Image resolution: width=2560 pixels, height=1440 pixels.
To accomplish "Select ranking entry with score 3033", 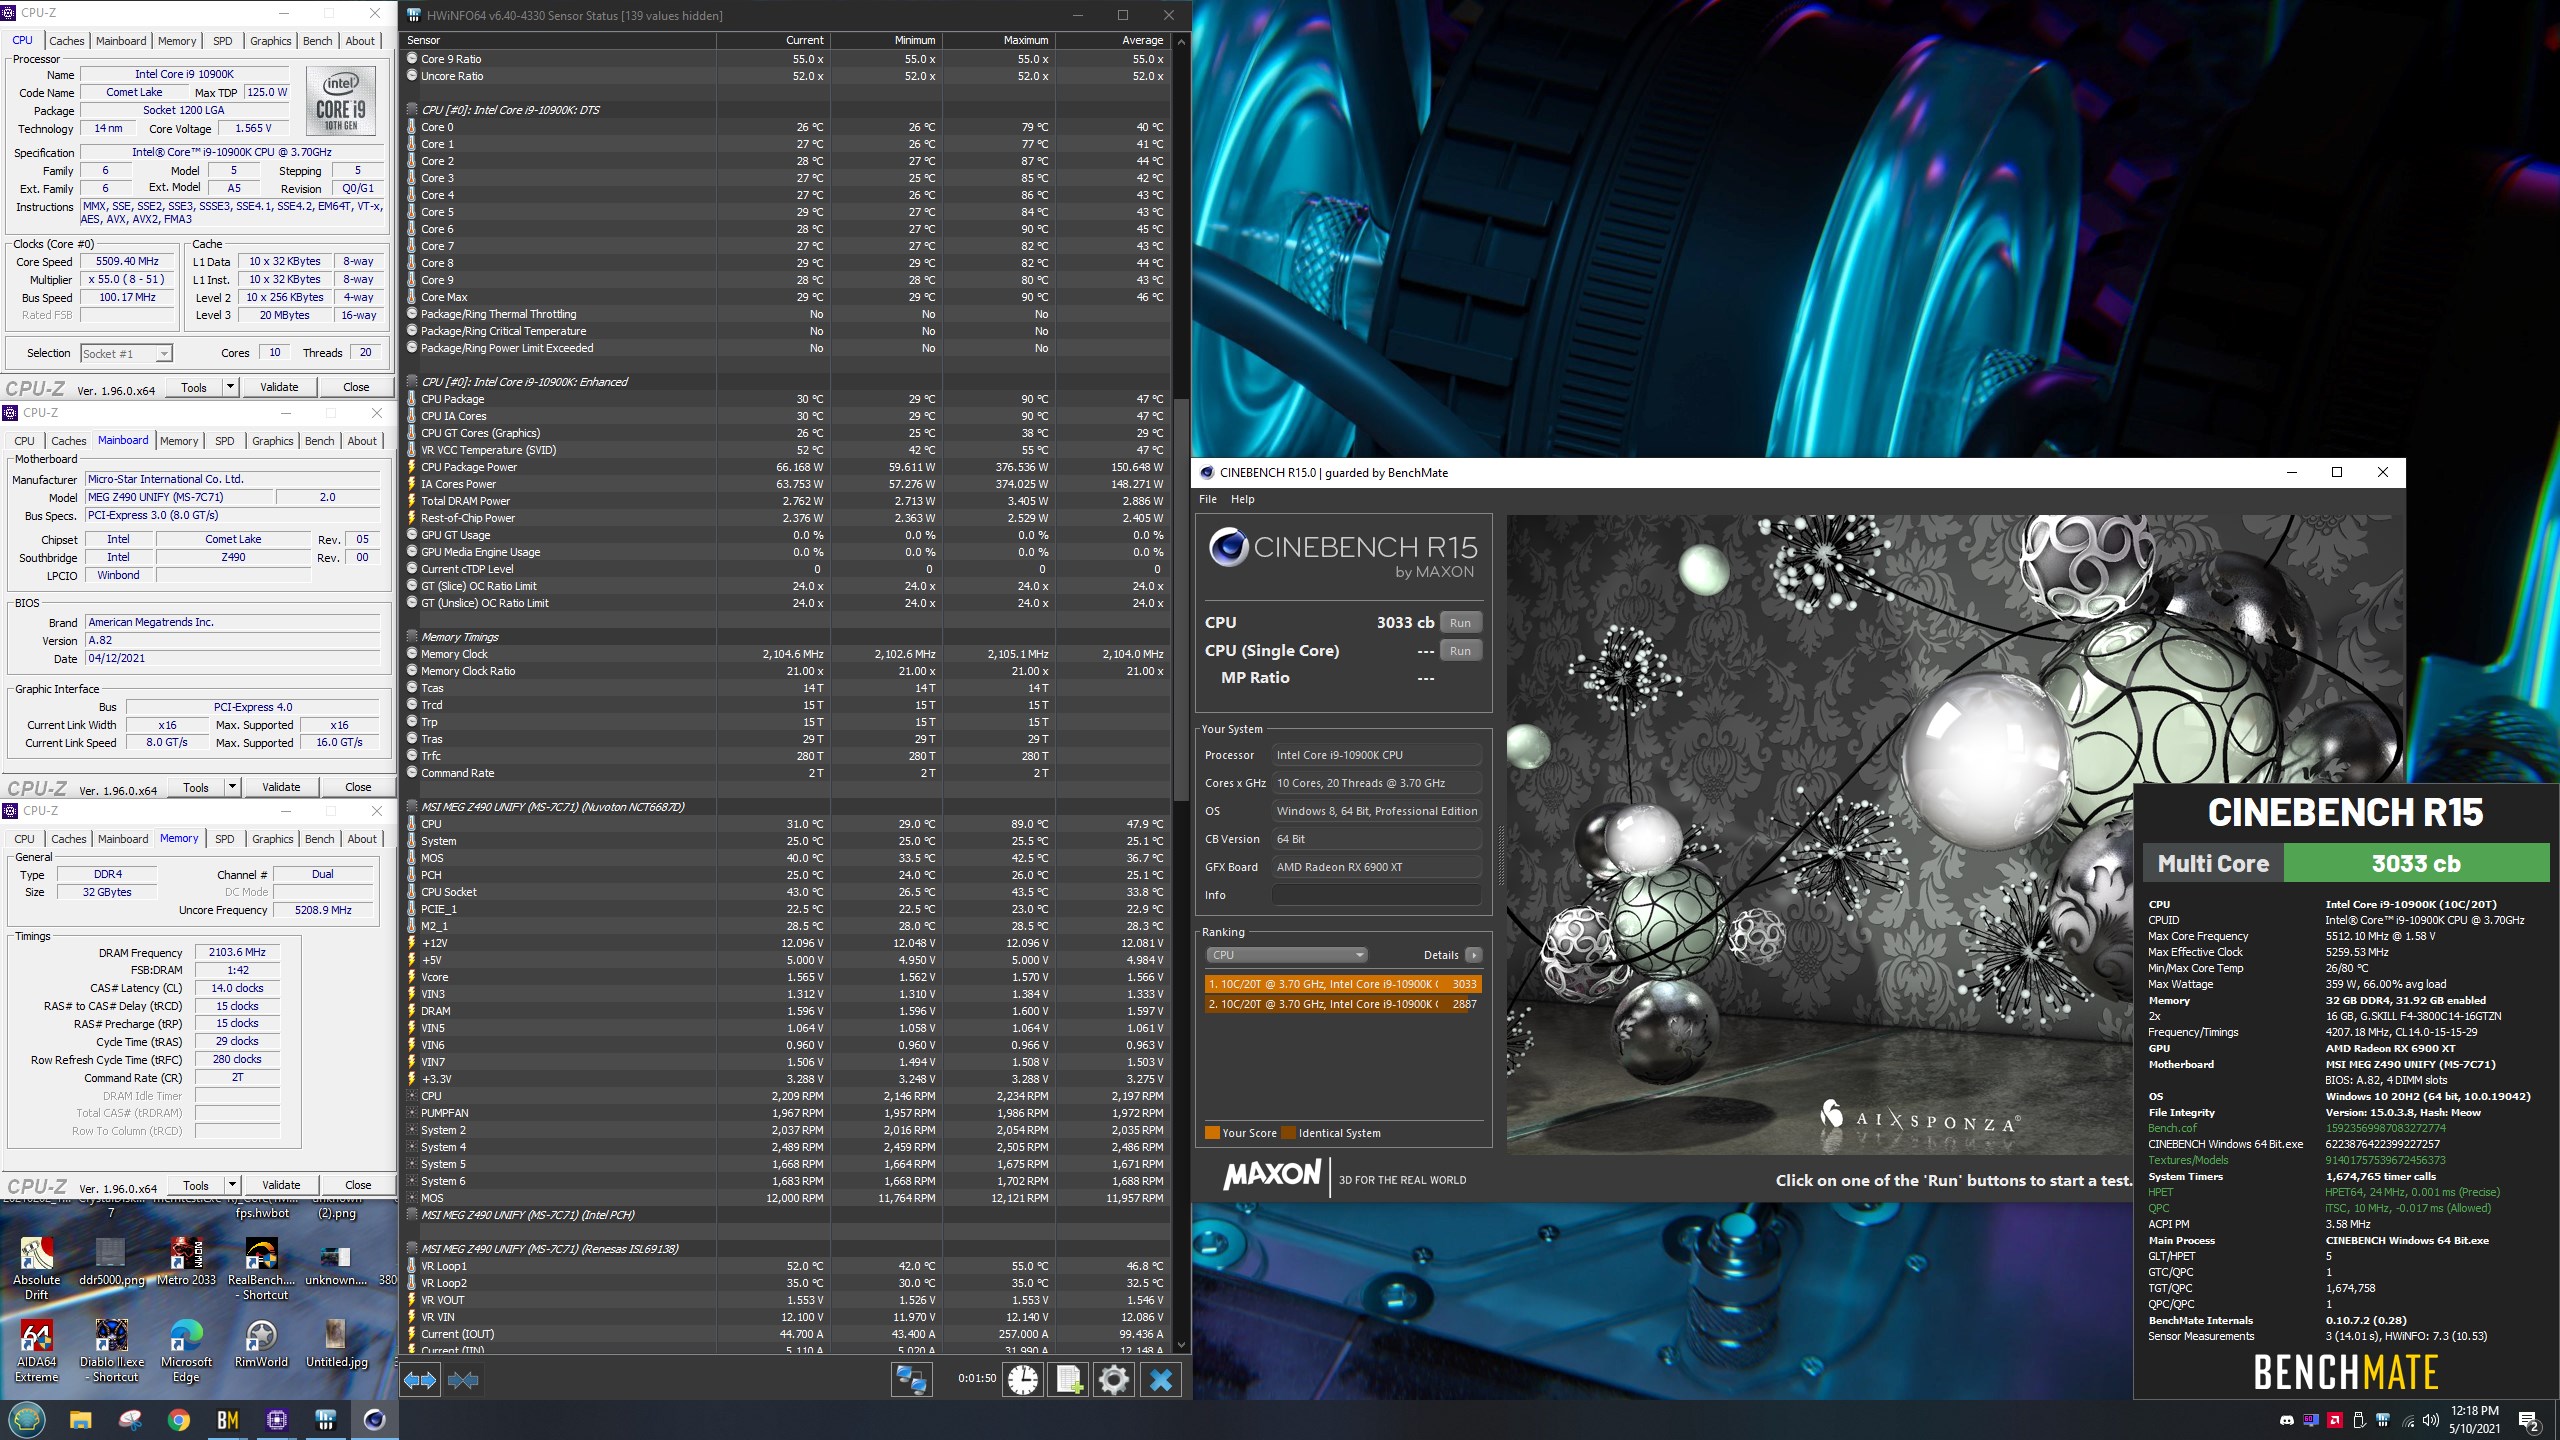I will pyautogui.click(x=1343, y=984).
